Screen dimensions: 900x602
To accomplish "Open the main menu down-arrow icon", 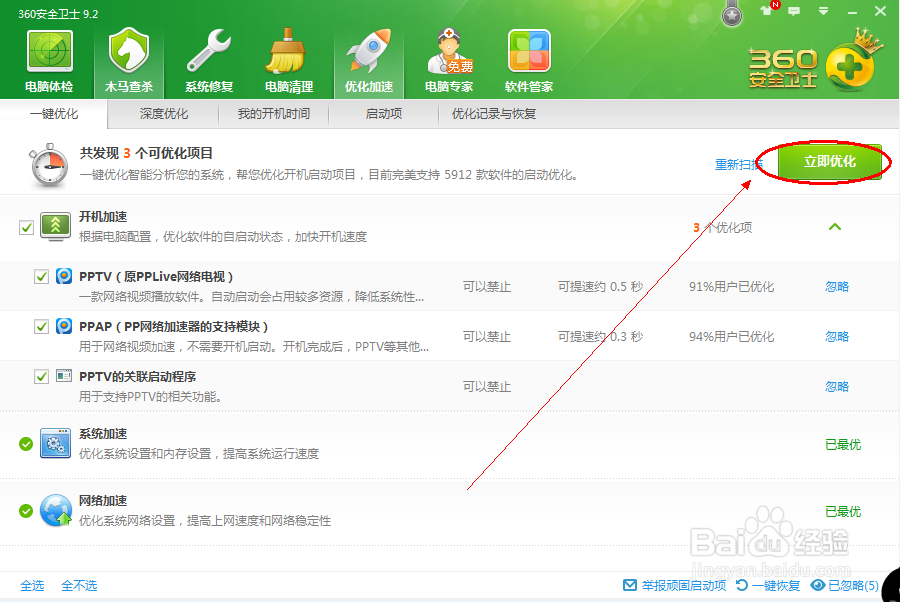I will 823,11.
